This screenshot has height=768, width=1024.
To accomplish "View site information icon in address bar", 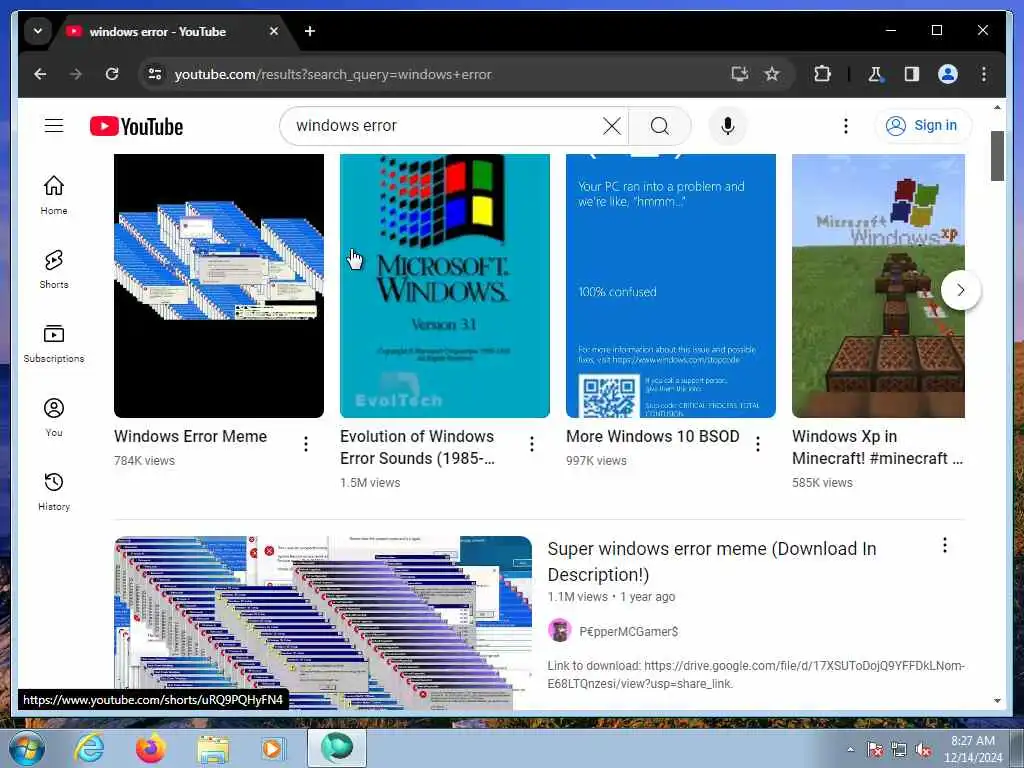I will click(155, 74).
